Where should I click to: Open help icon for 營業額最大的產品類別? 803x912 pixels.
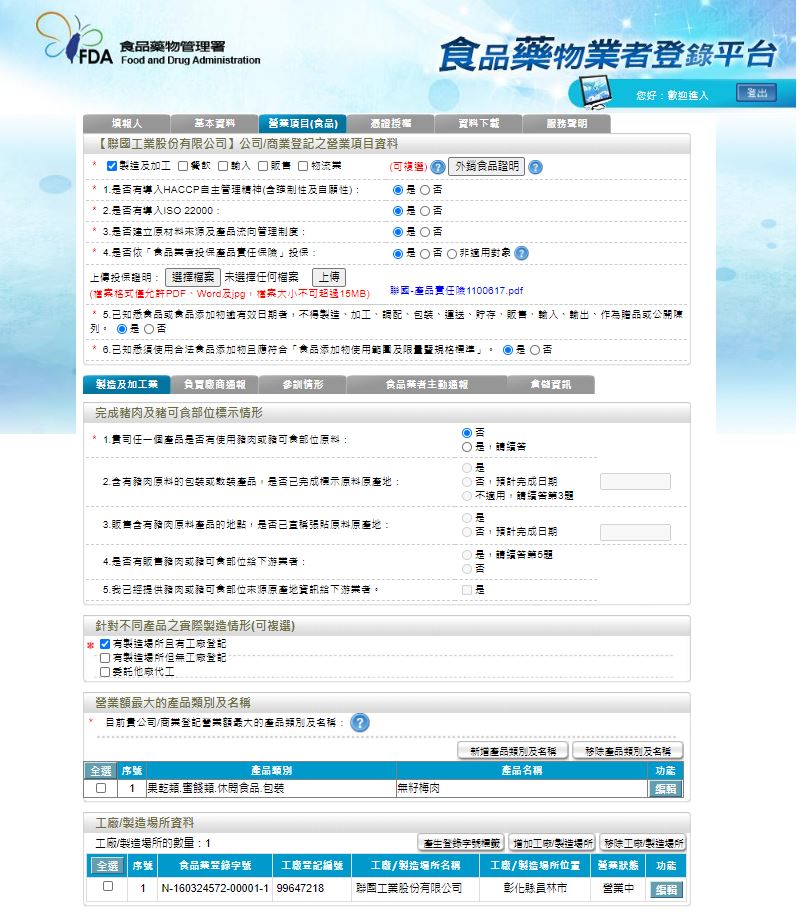[x=360, y=722]
